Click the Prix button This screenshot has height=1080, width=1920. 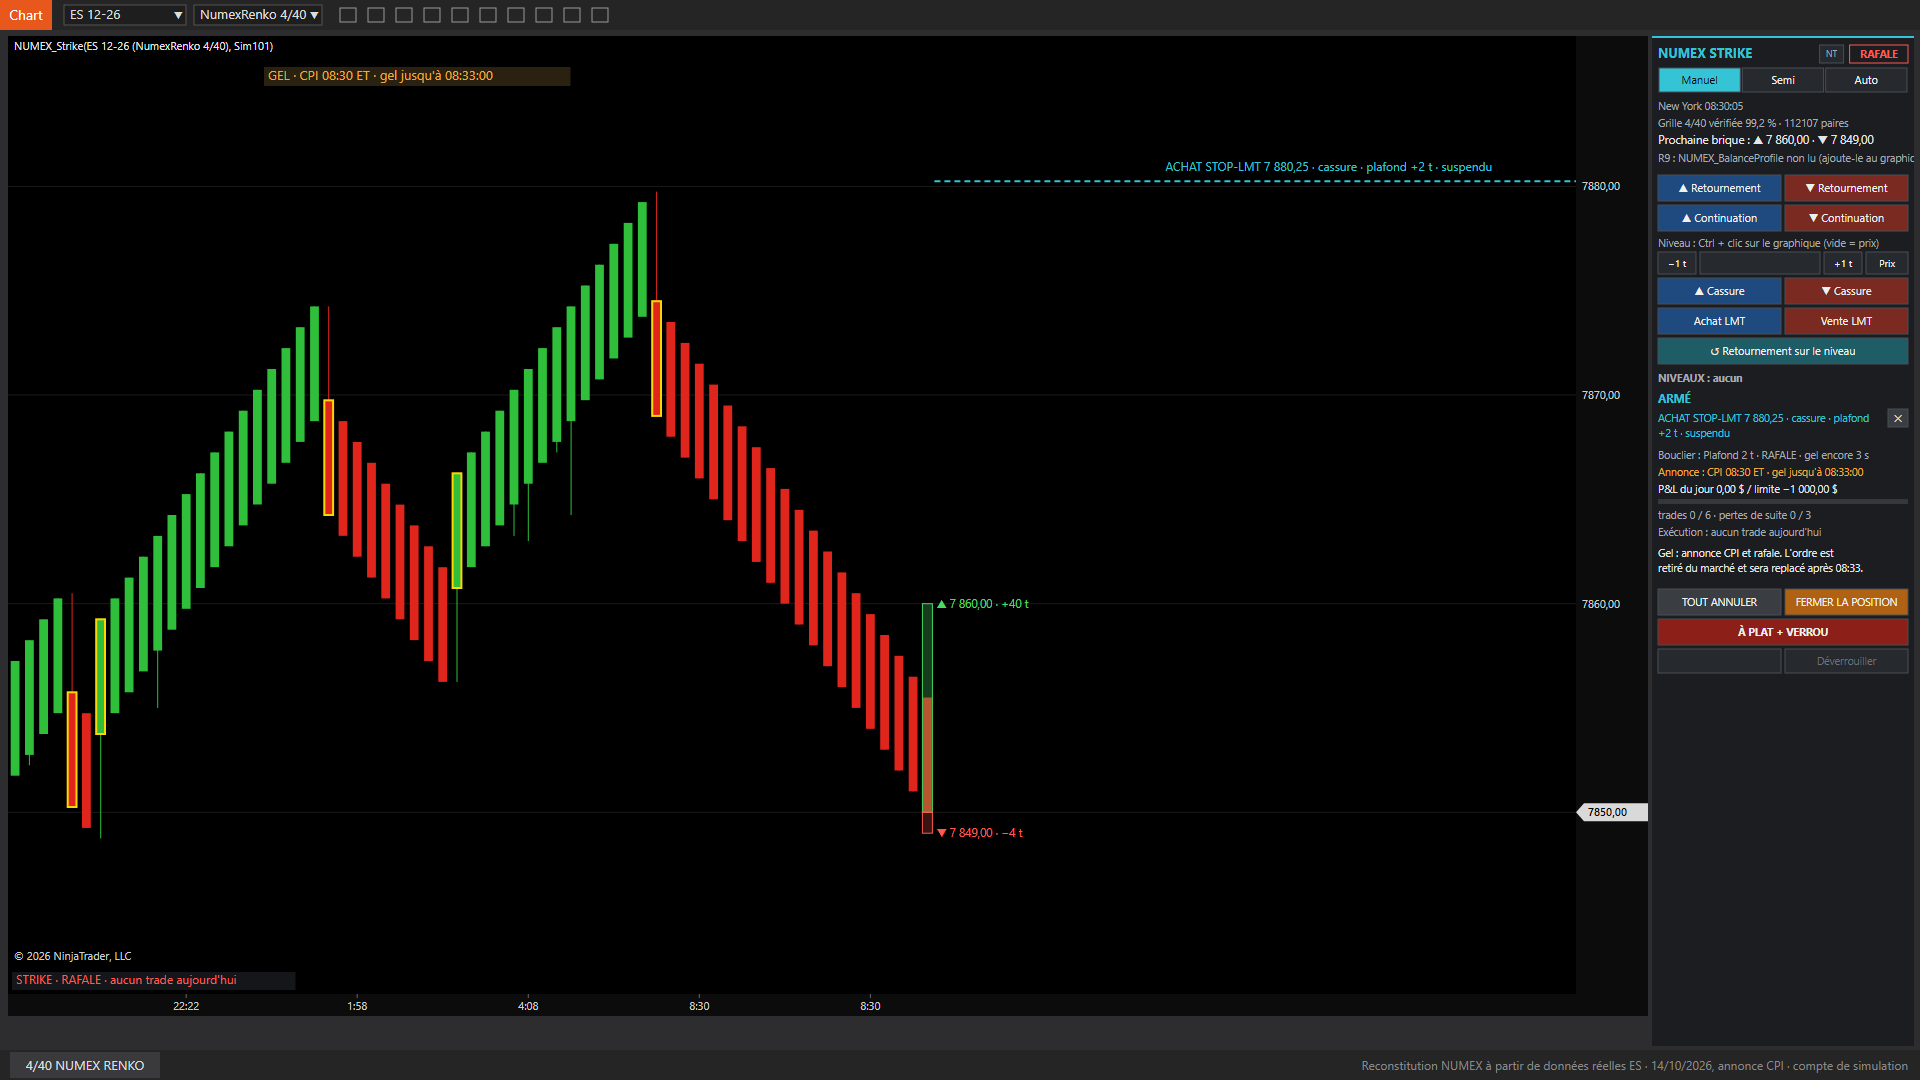(1887, 264)
